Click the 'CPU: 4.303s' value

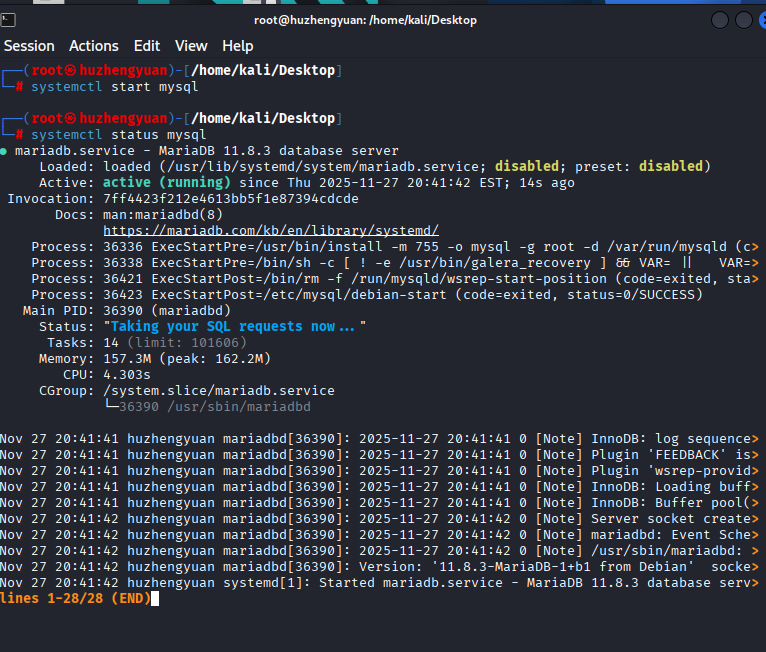point(127,375)
